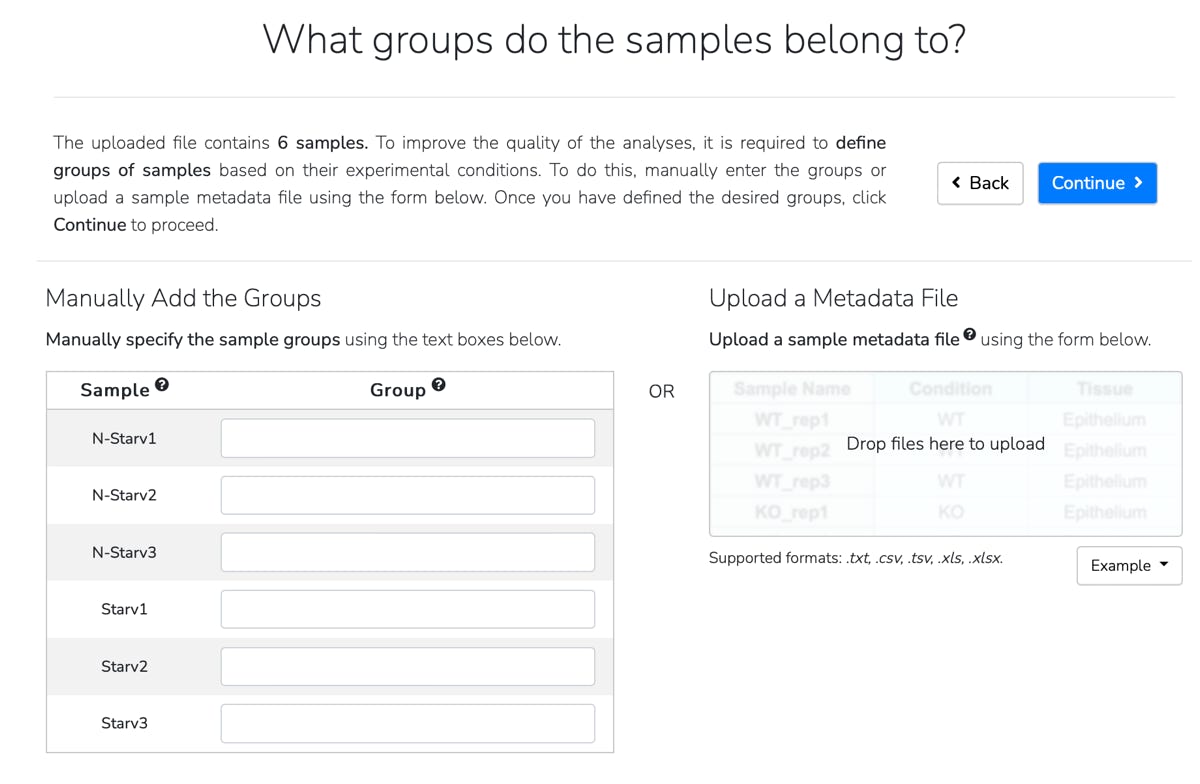The width and height of the screenshot is (1200, 784).
Task: Click the Sample column header
Action: [x=115, y=390]
